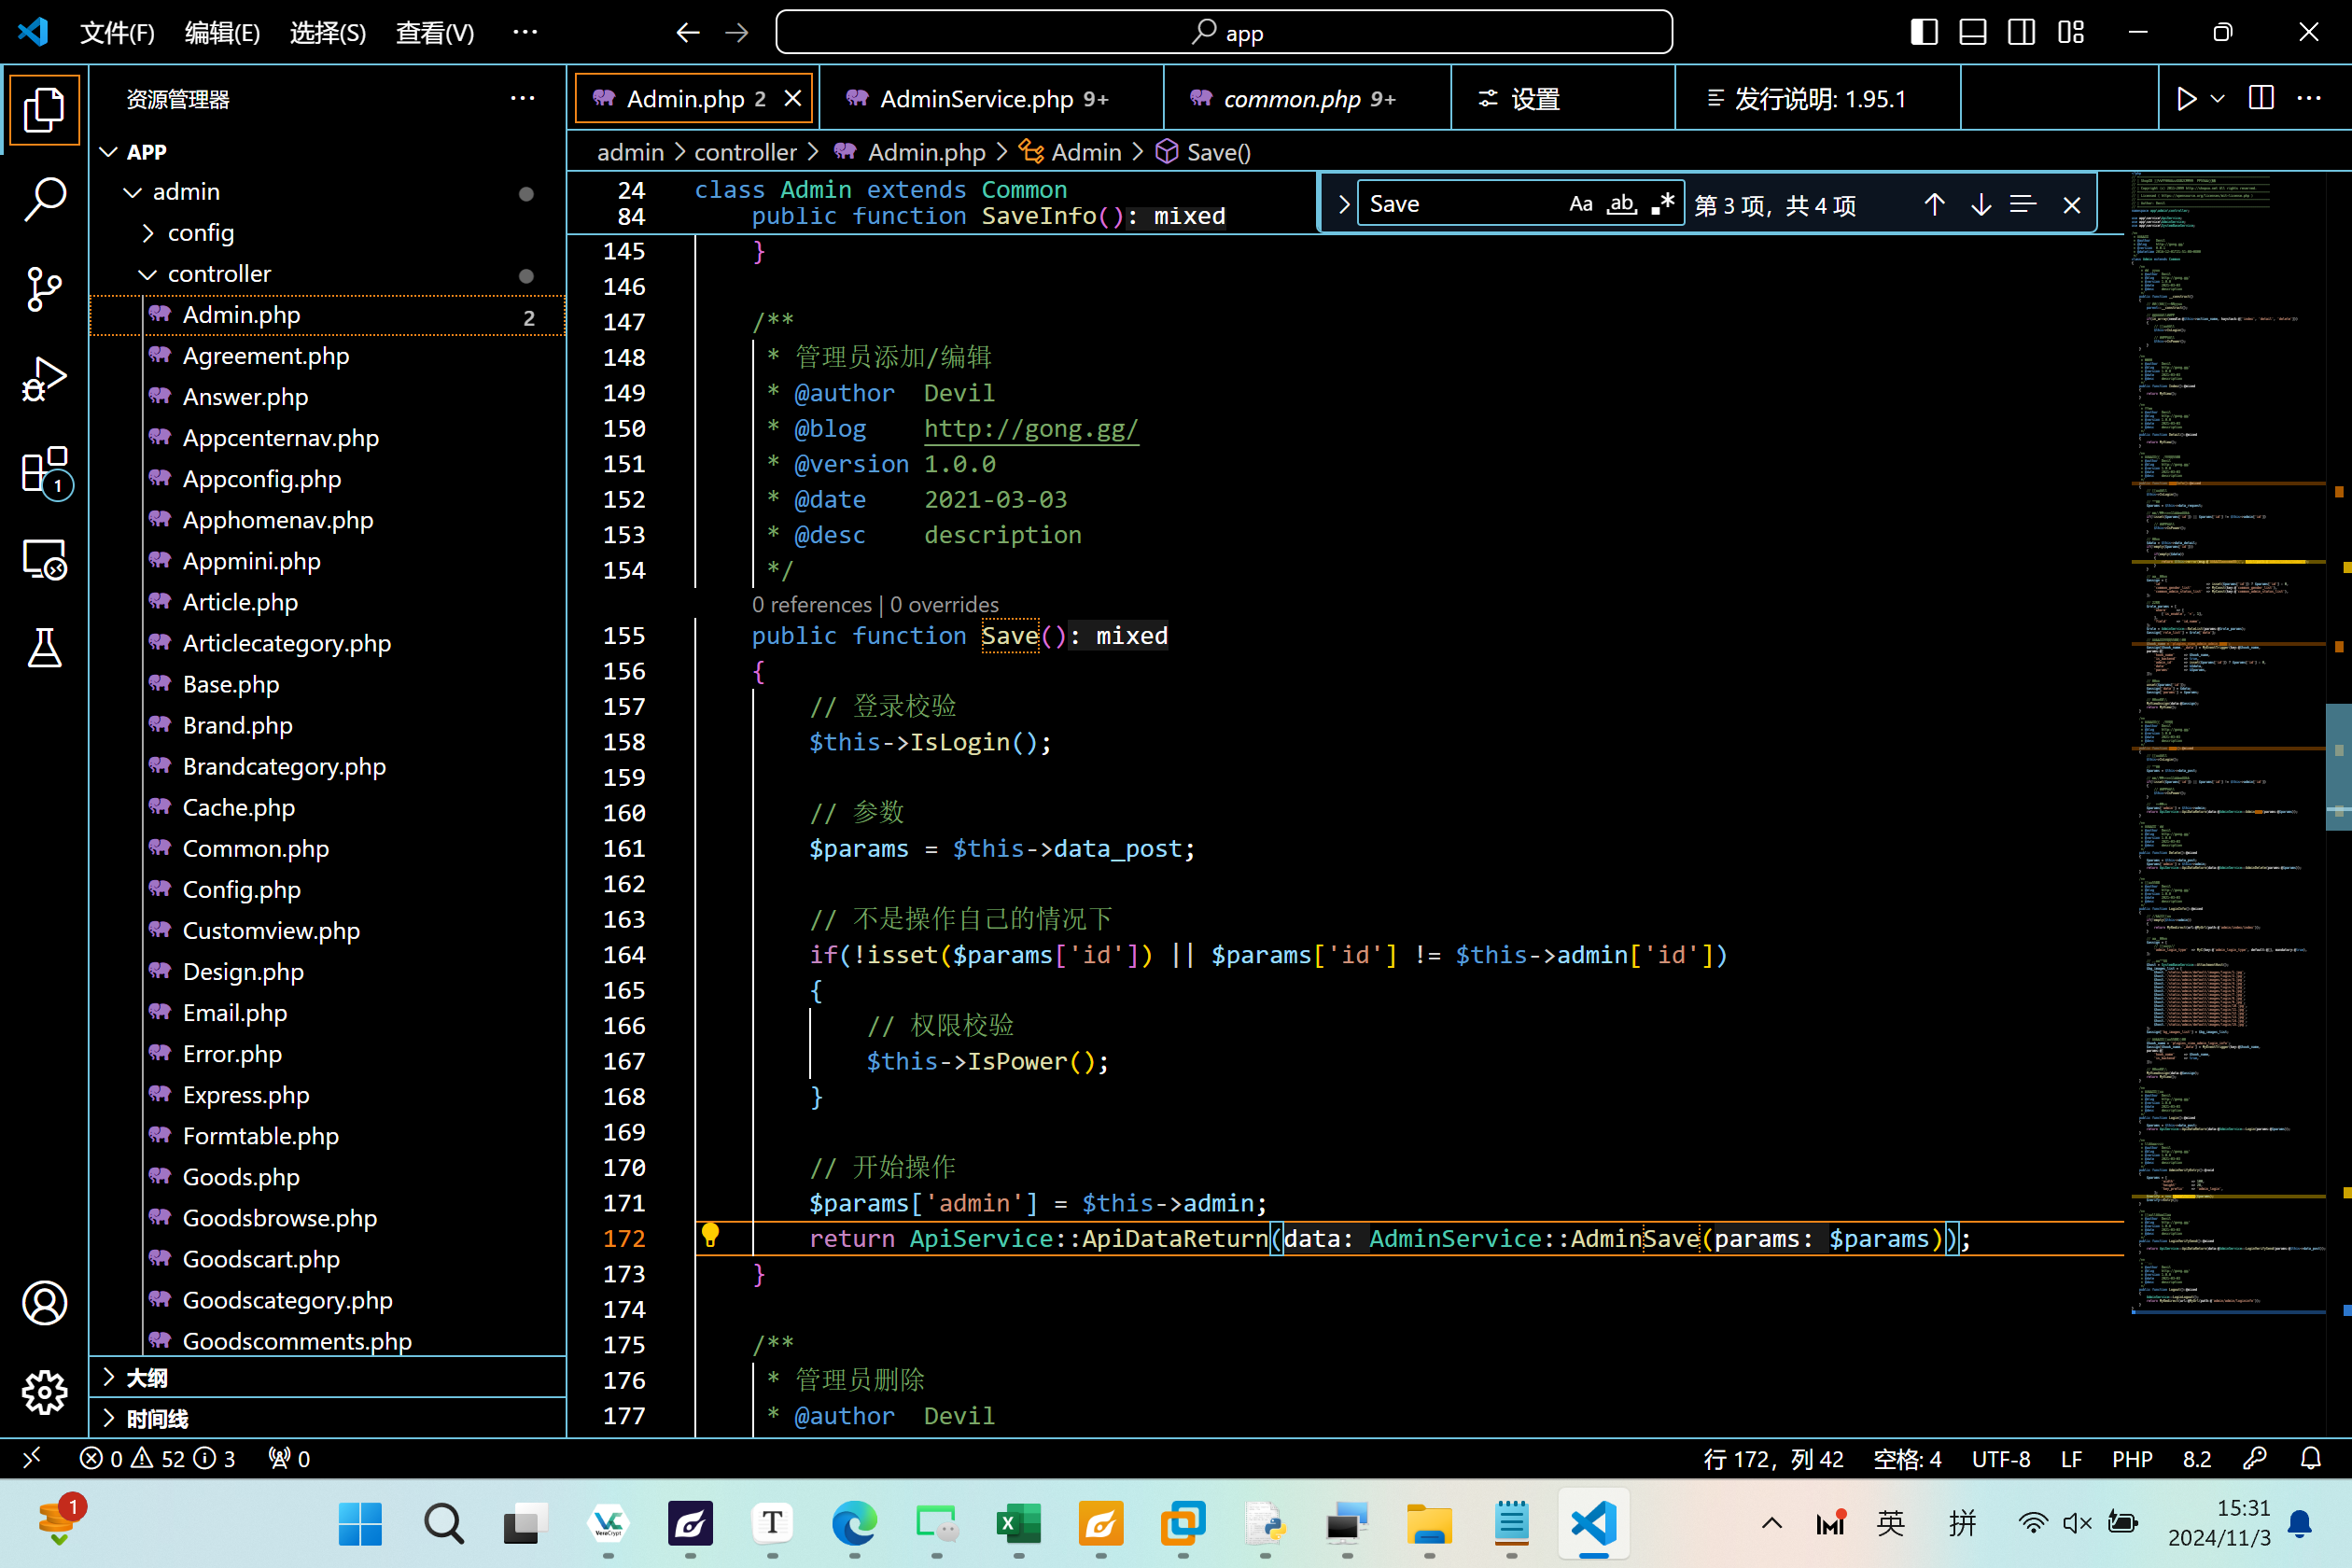2352x1568 pixels.
Task: Toggle Primary Side Bar visibility
Action: [1924, 33]
